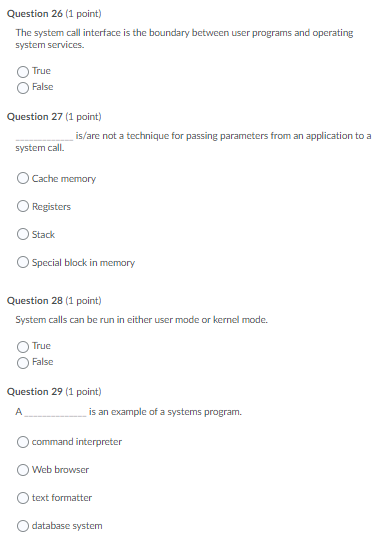389x539 pixels.
Task: Click the system call interface statement text
Action: [x=184, y=39]
